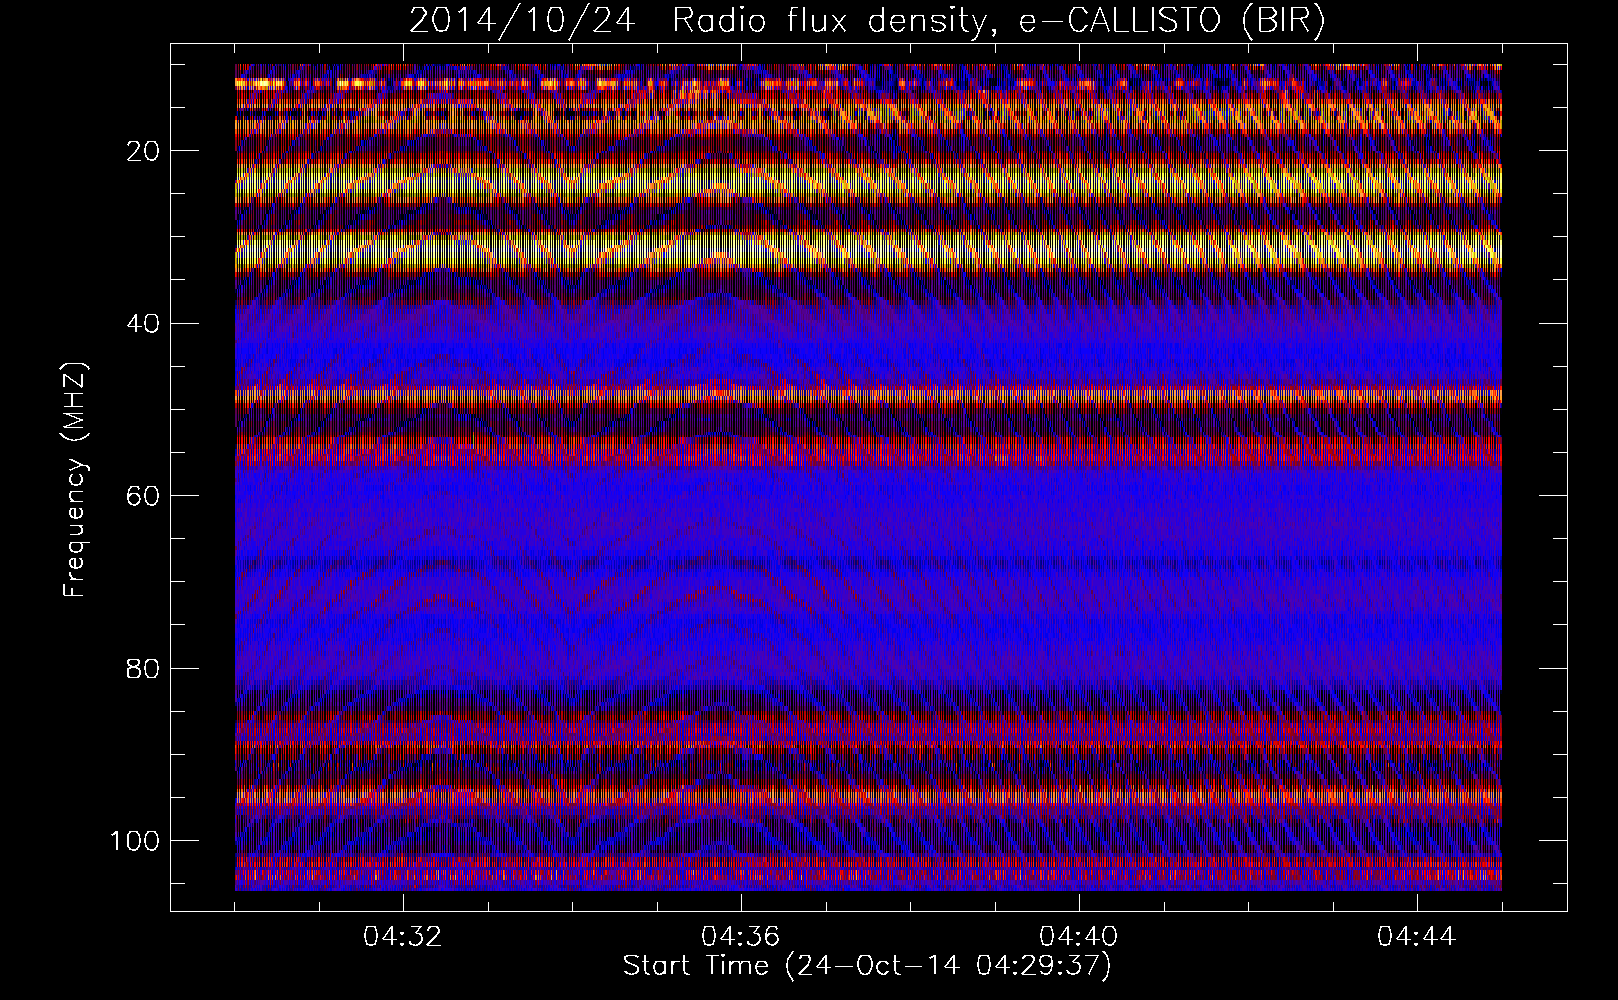Pick the 60 MHz frequency tick label

[x=143, y=496]
